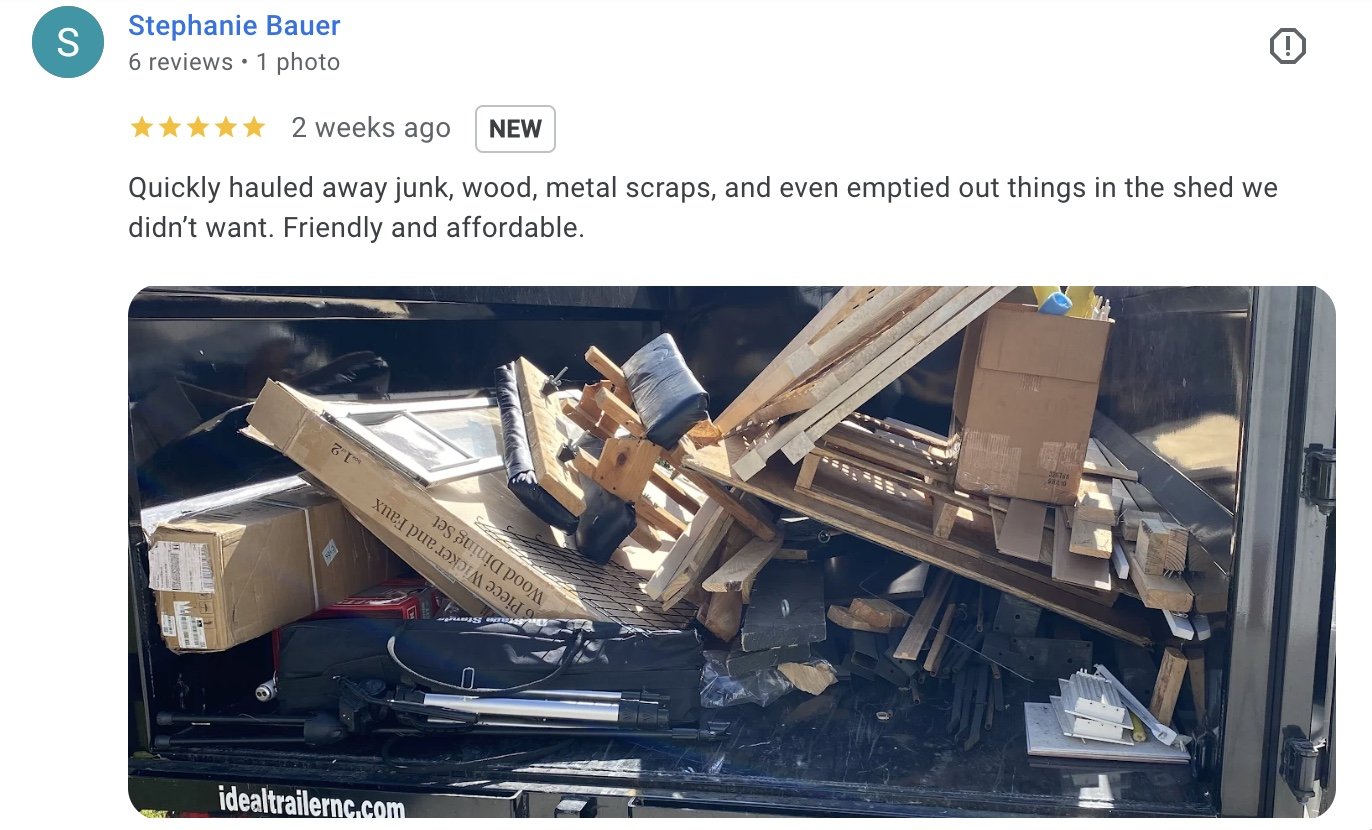The height and width of the screenshot is (830, 1372).
Task: Click the "2 weeks ago" timestamp
Action: (x=371, y=128)
